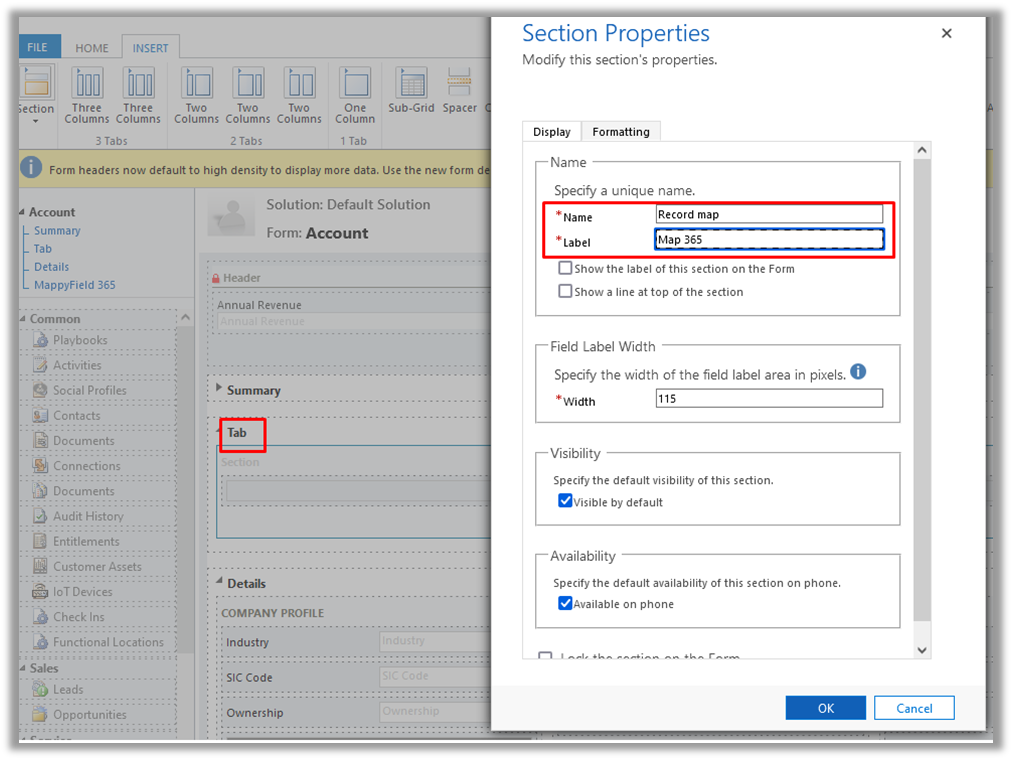Uncheck Visible by default
Screen dimensions: 1013x760
566,502
